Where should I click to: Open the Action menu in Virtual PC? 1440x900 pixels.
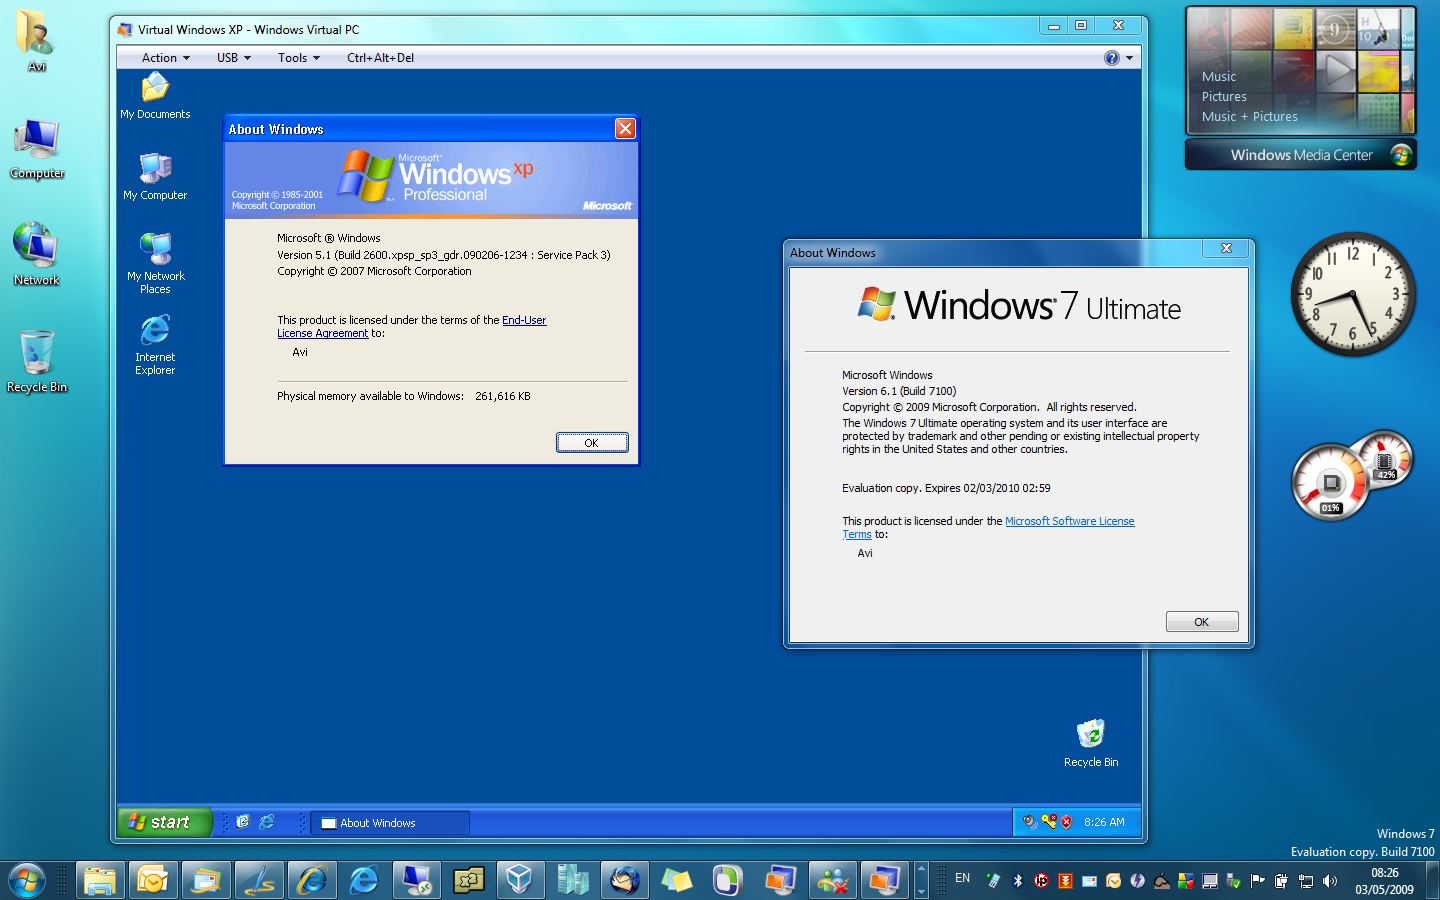click(165, 58)
